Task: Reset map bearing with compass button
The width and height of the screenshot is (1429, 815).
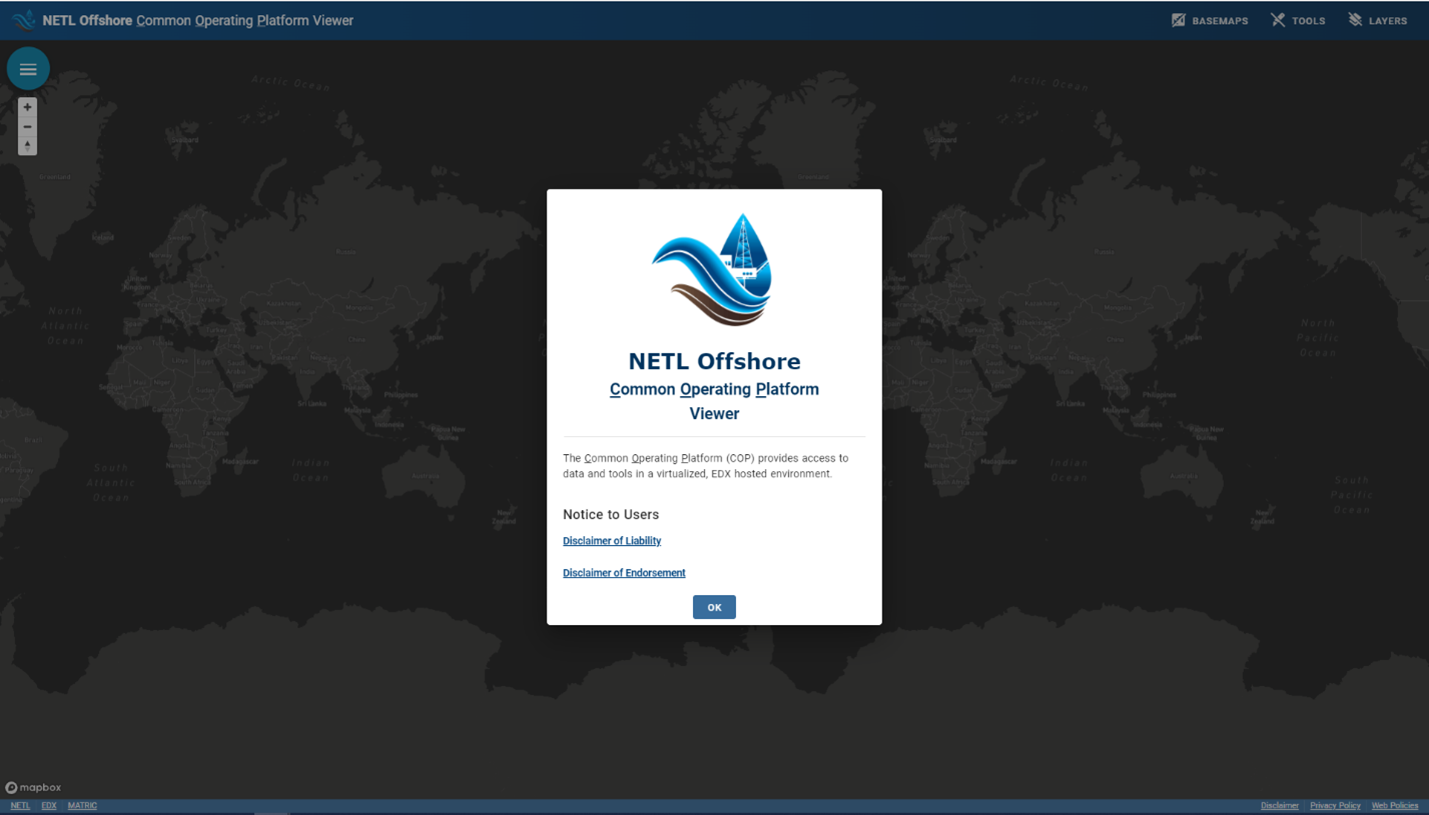Action: click(27, 145)
